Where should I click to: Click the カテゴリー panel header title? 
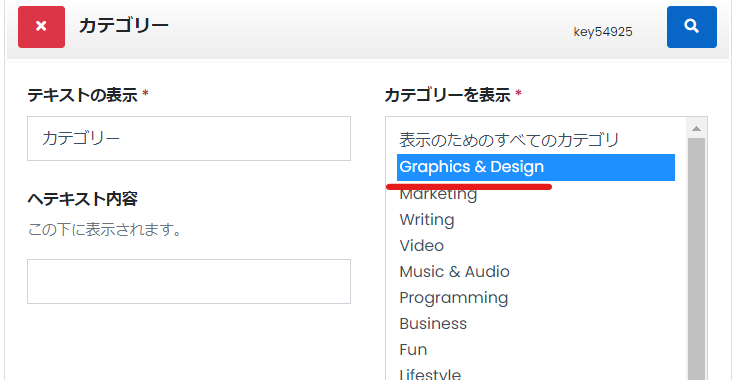point(124,26)
